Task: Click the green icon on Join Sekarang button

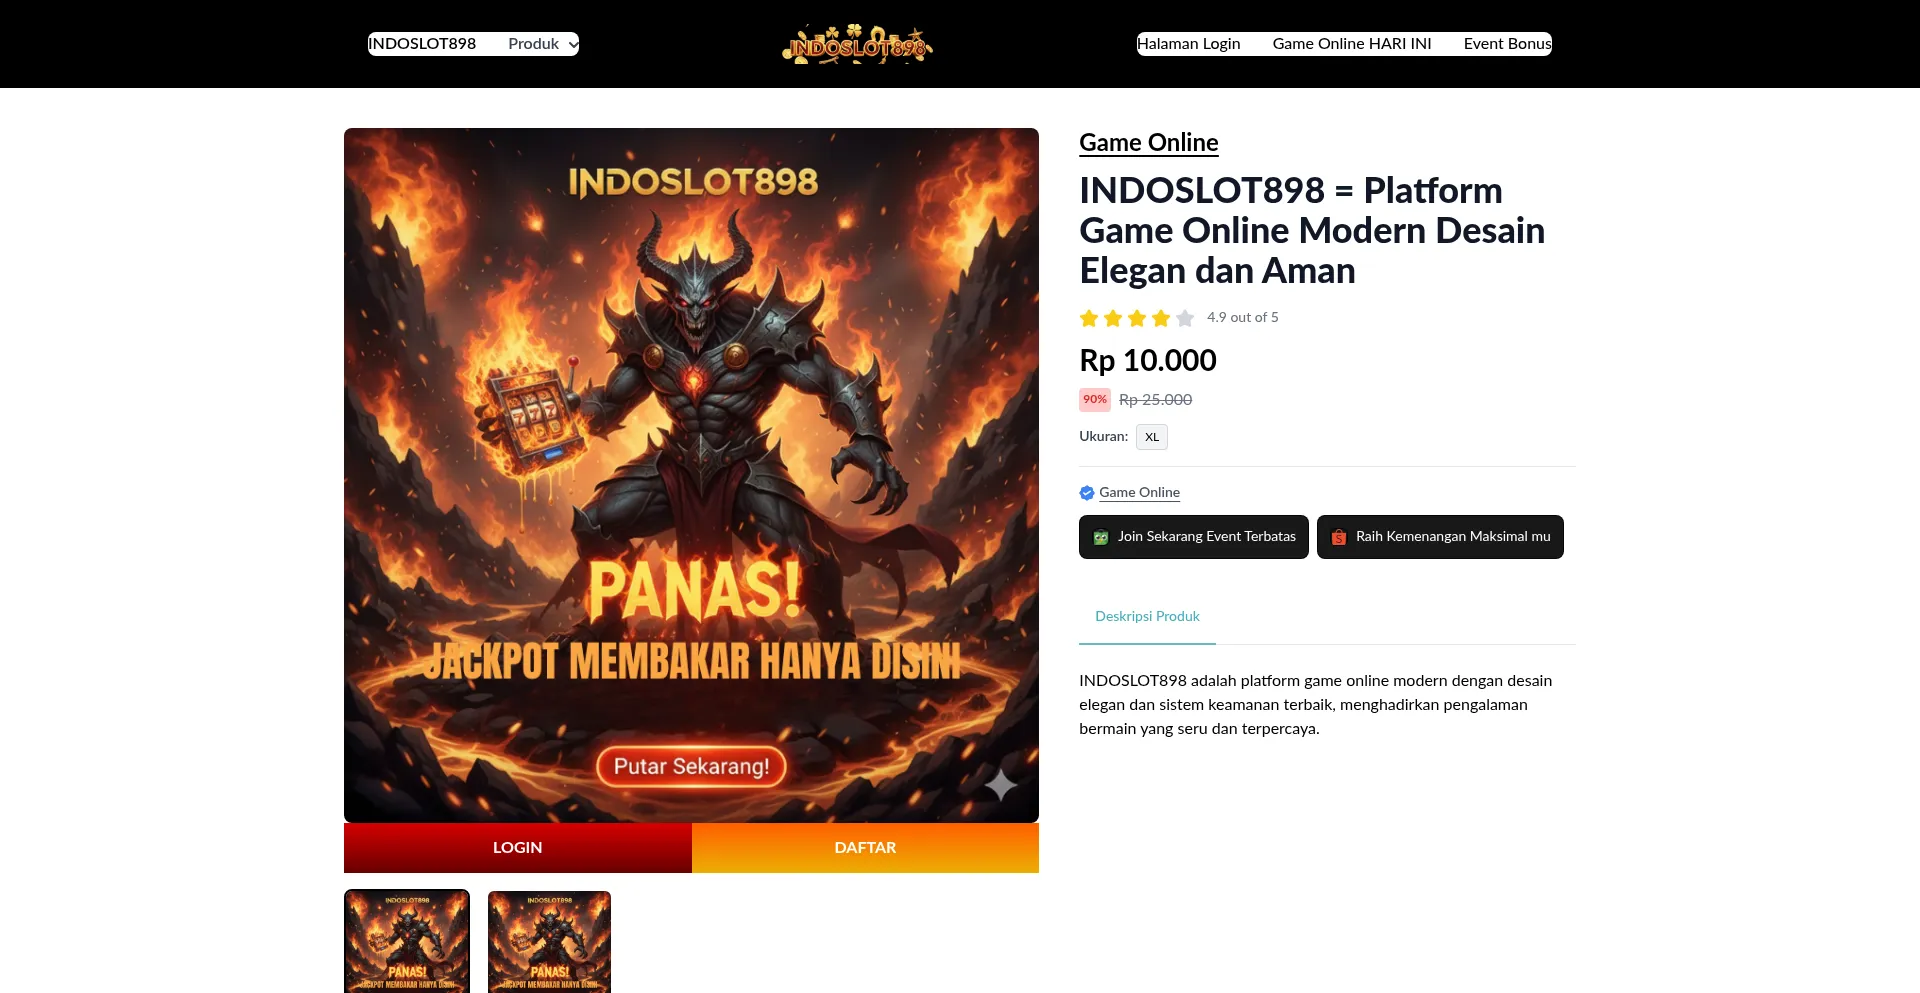Action: click(x=1101, y=537)
